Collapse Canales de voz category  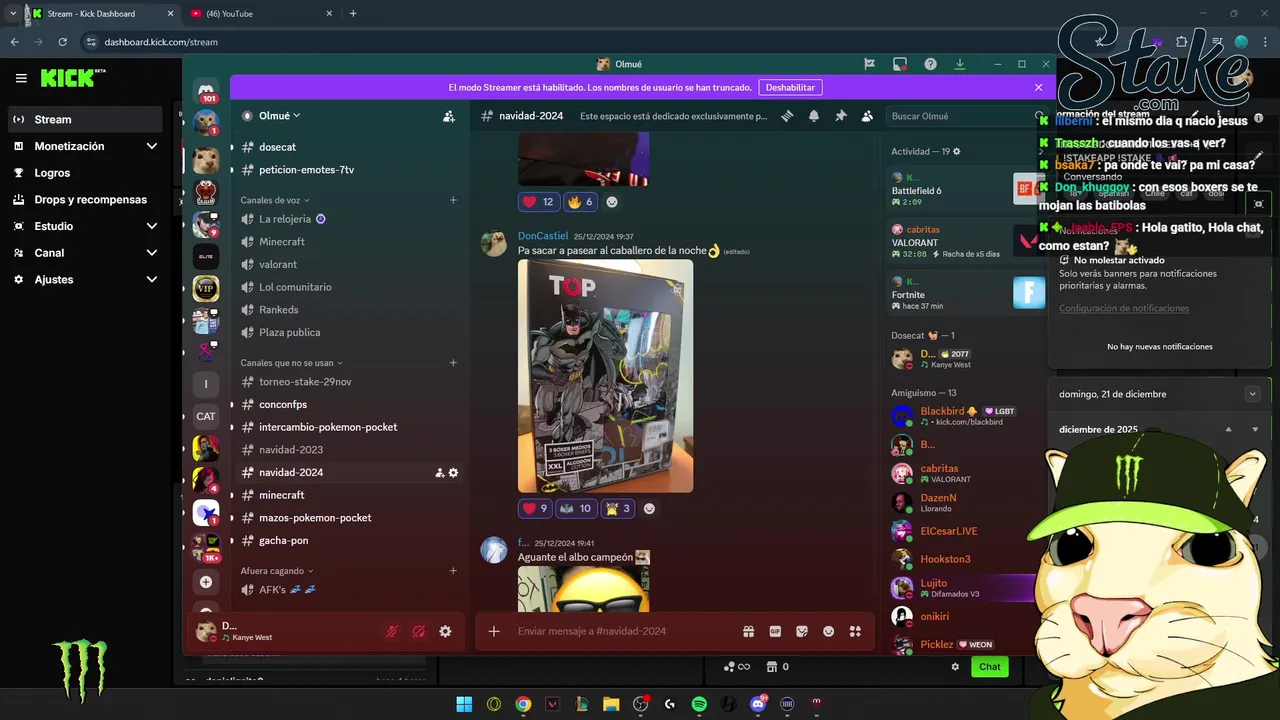[274, 200]
